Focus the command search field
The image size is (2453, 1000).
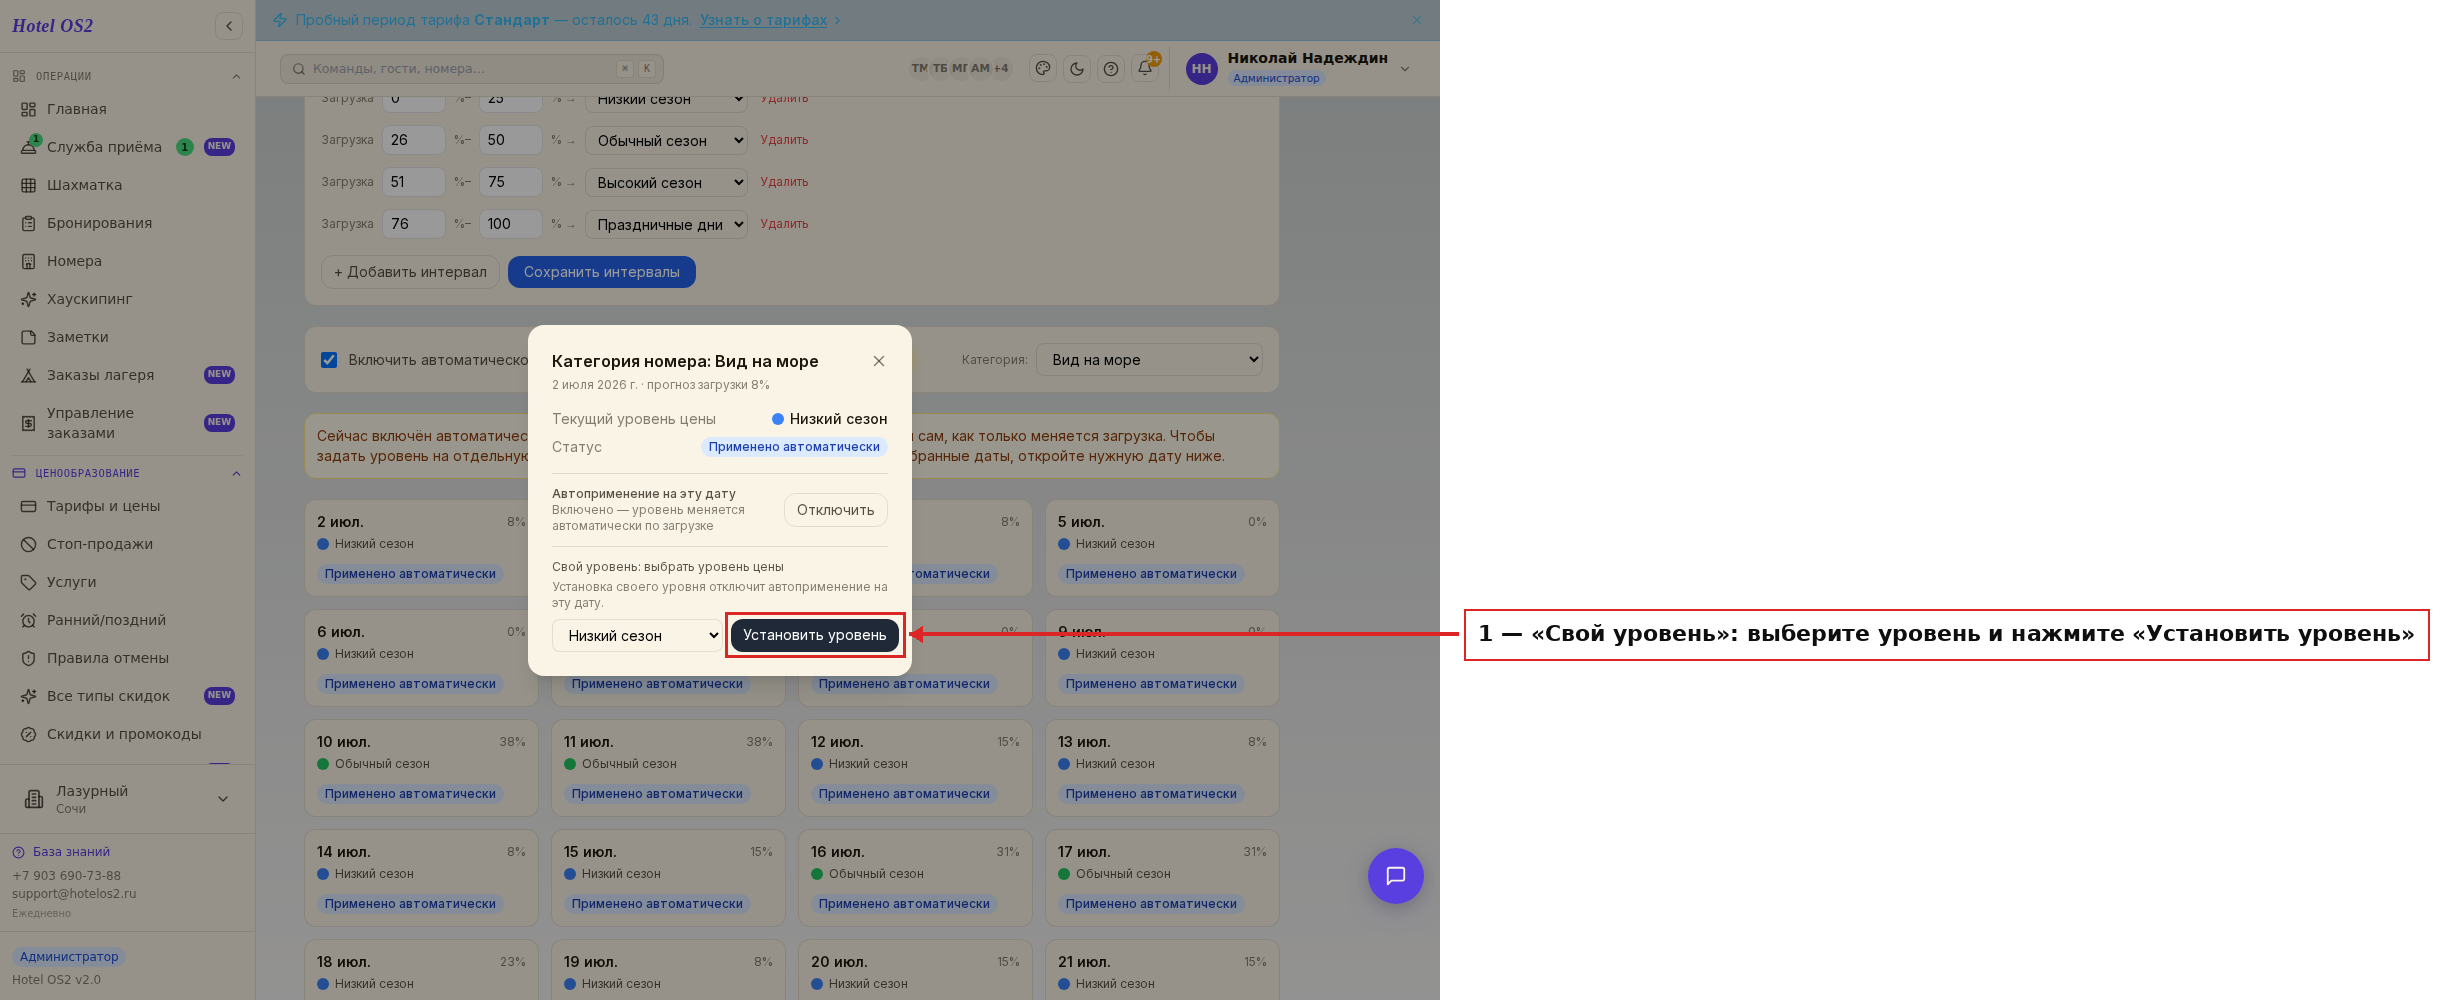tap(472, 69)
